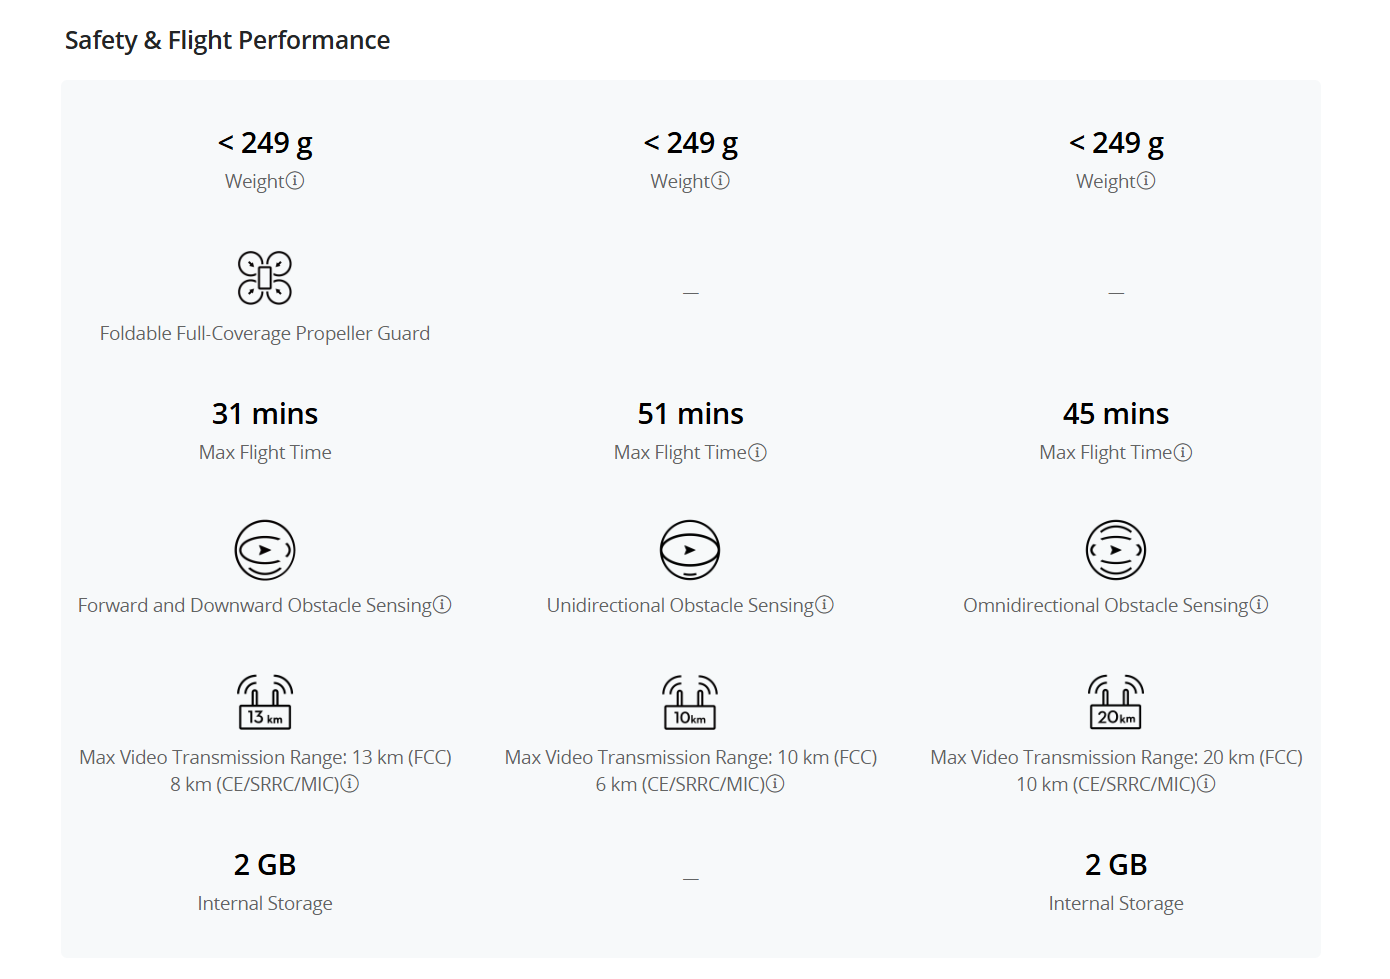Open info icon beside middle column Weight

720,181
